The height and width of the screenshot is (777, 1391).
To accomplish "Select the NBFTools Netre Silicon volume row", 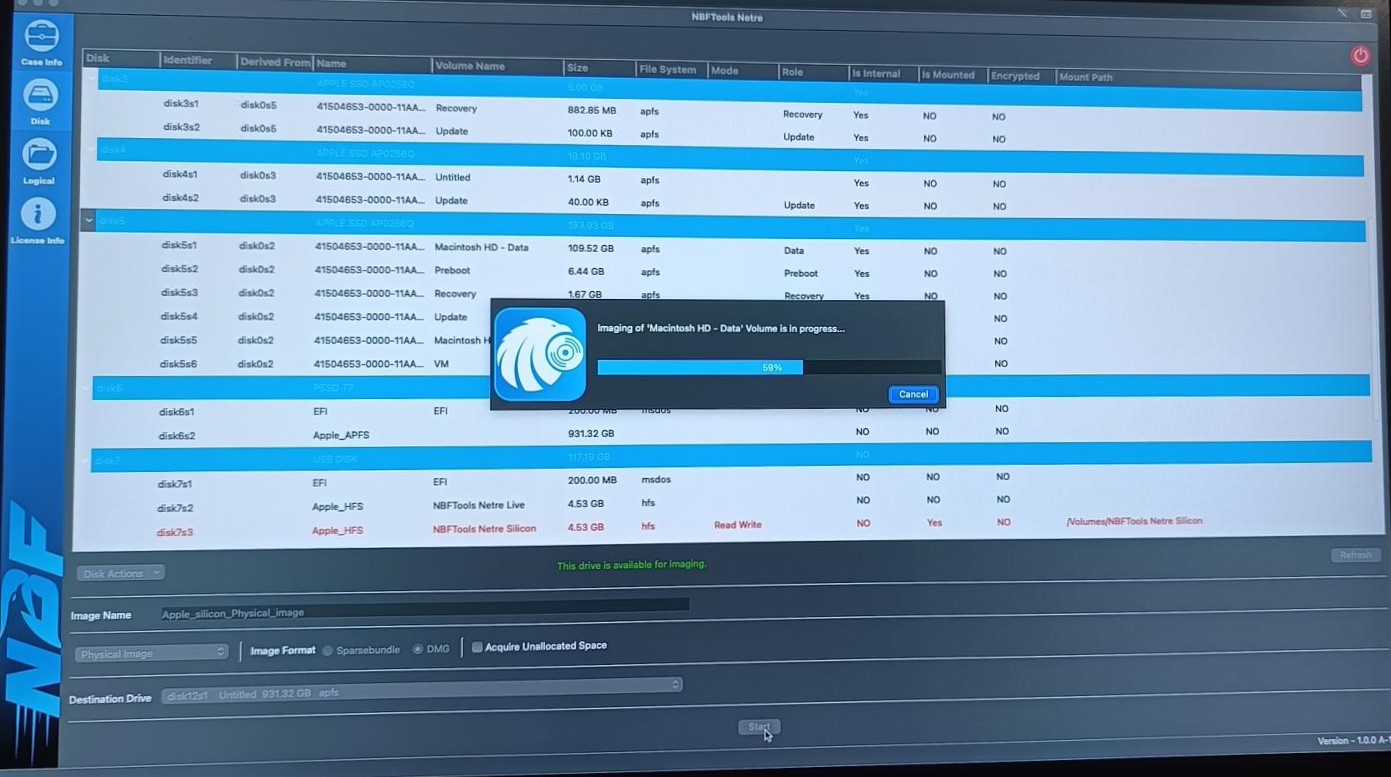I will pyautogui.click(x=730, y=528).
